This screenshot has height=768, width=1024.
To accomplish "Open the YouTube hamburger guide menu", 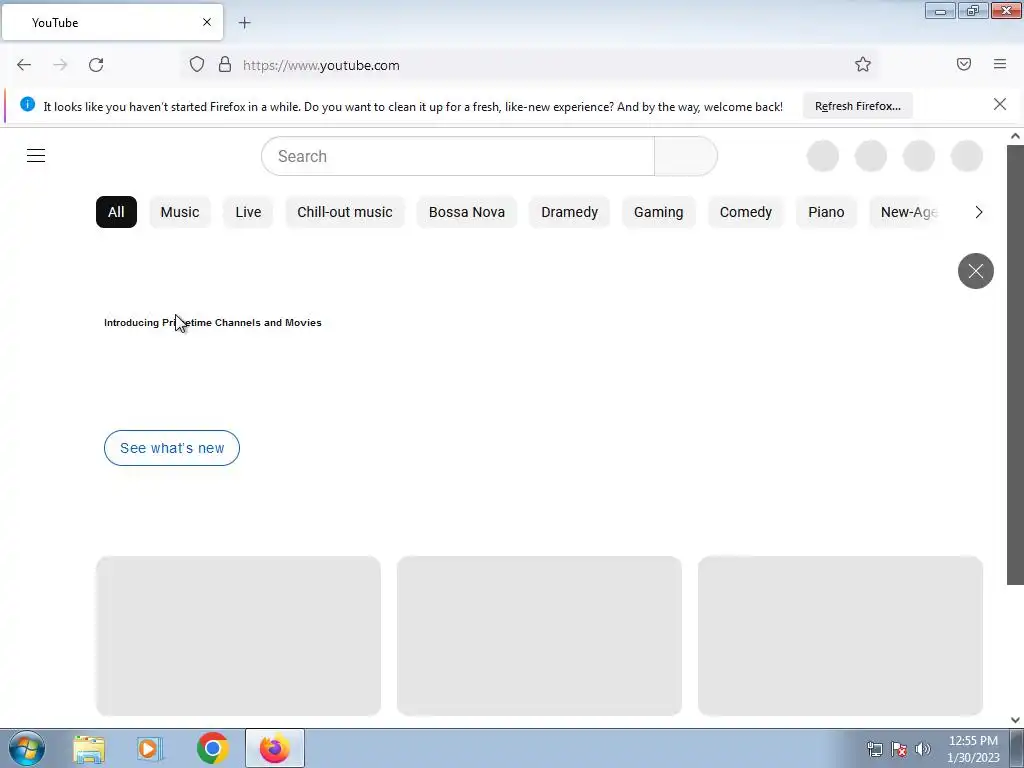I will (x=36, y=155).
